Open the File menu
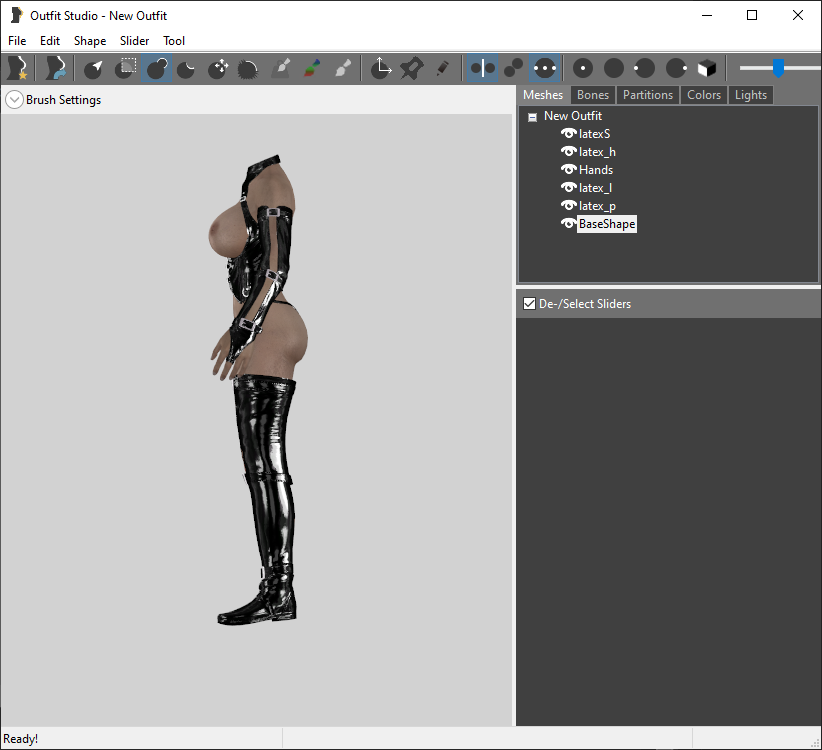Image resolution: width=822 pixels, height=750 pixels. (x=17, y=41)
